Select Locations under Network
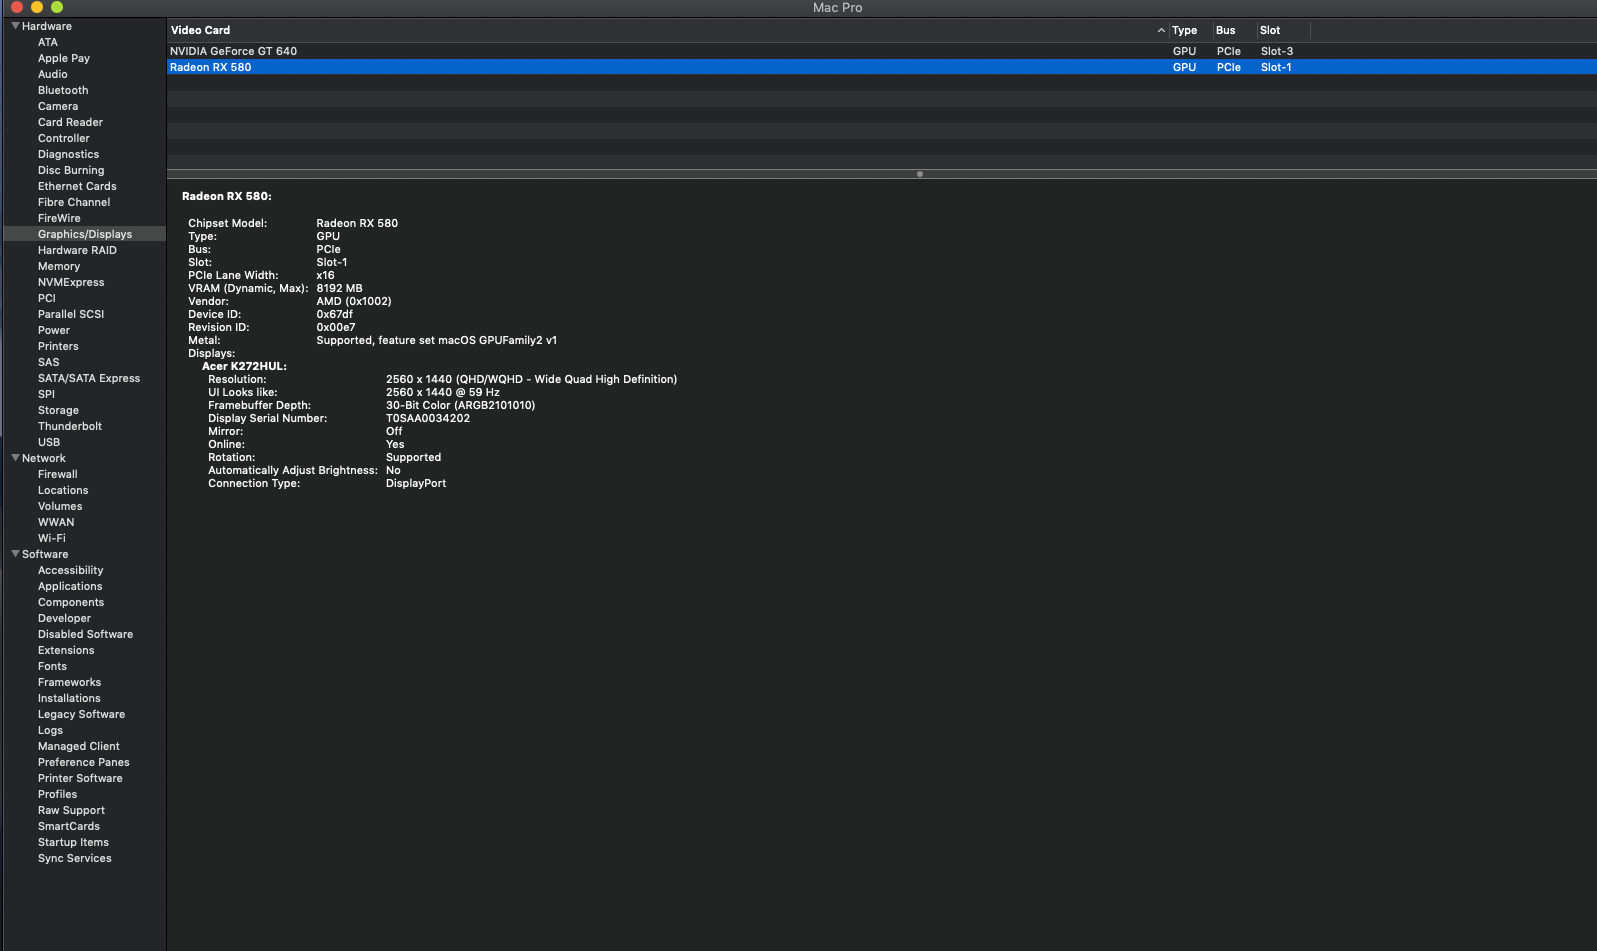Viewport: 1597px width, 951px height. coord(63,490)
